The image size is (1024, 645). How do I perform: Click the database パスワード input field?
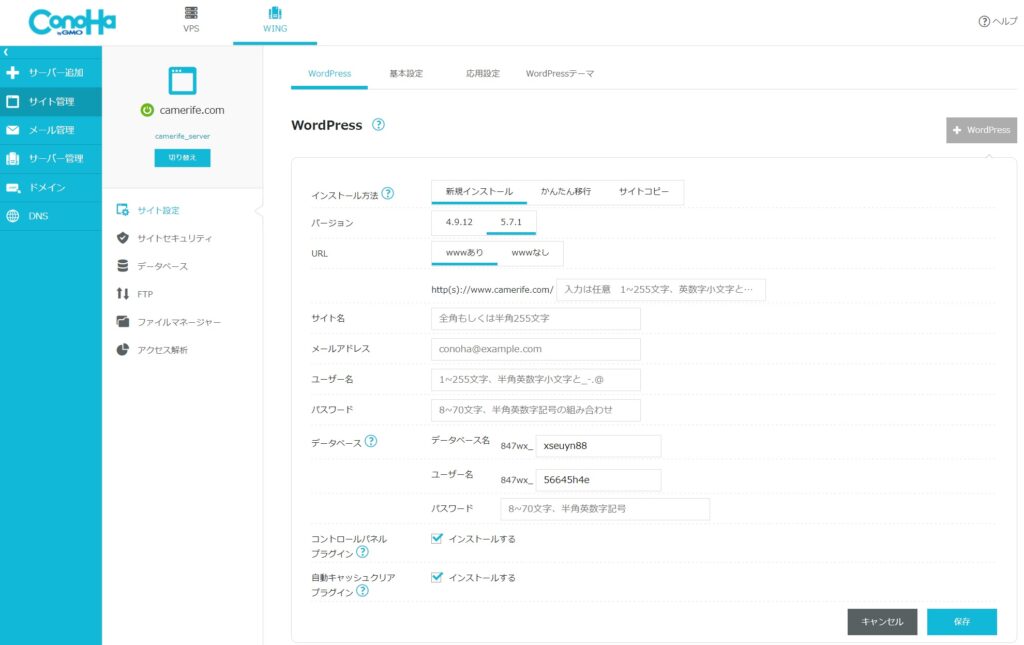(605, 509)
